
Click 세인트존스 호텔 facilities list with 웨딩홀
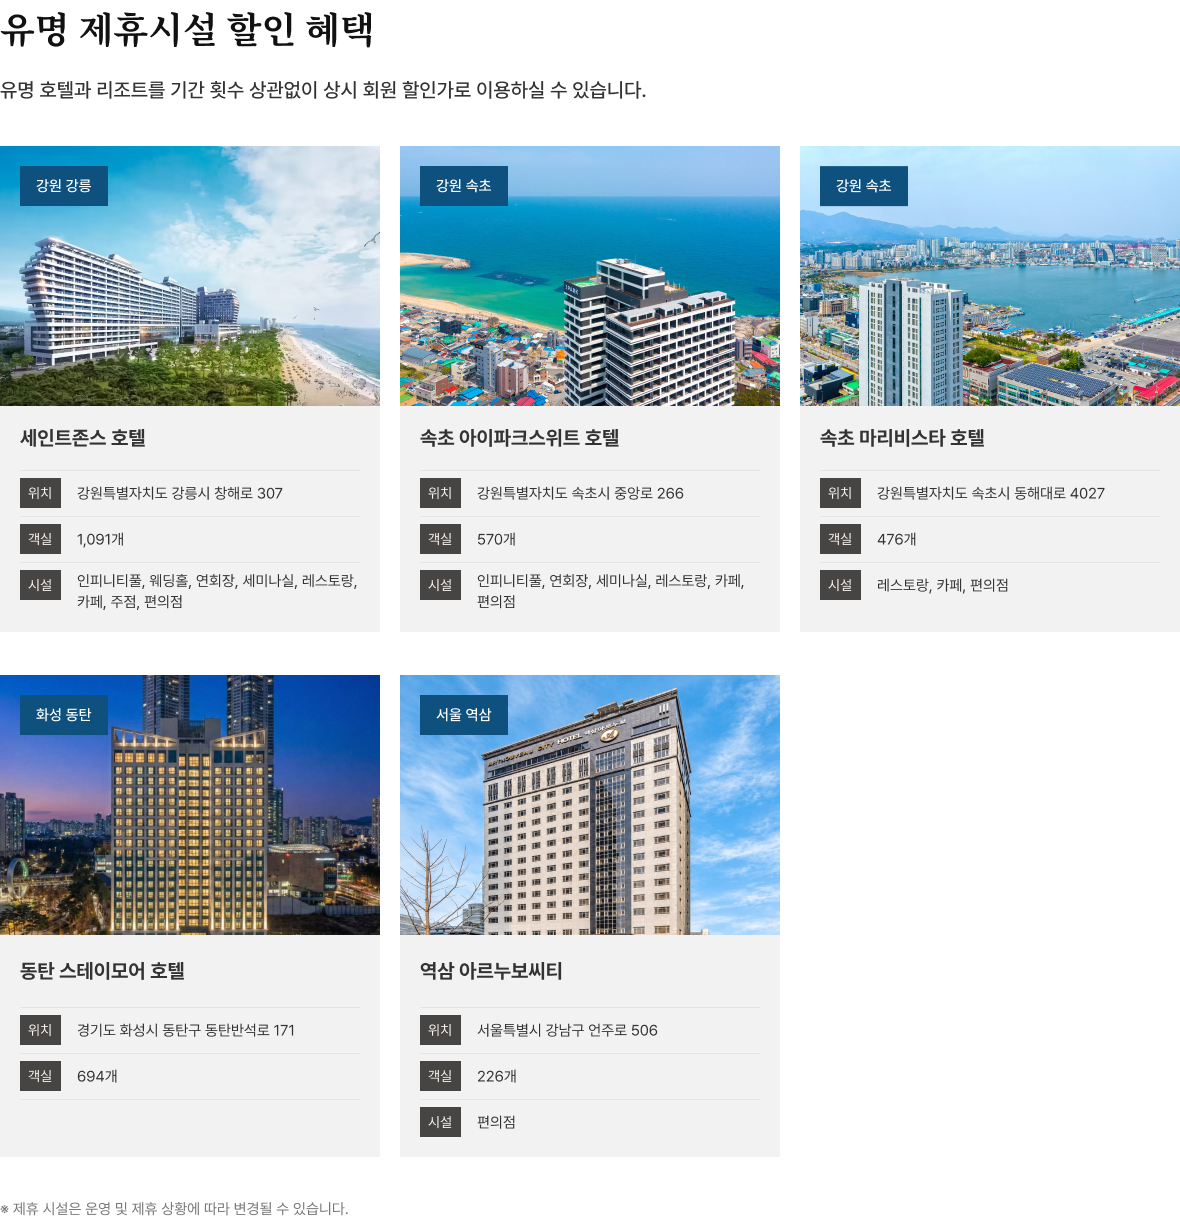pos(217,591)
